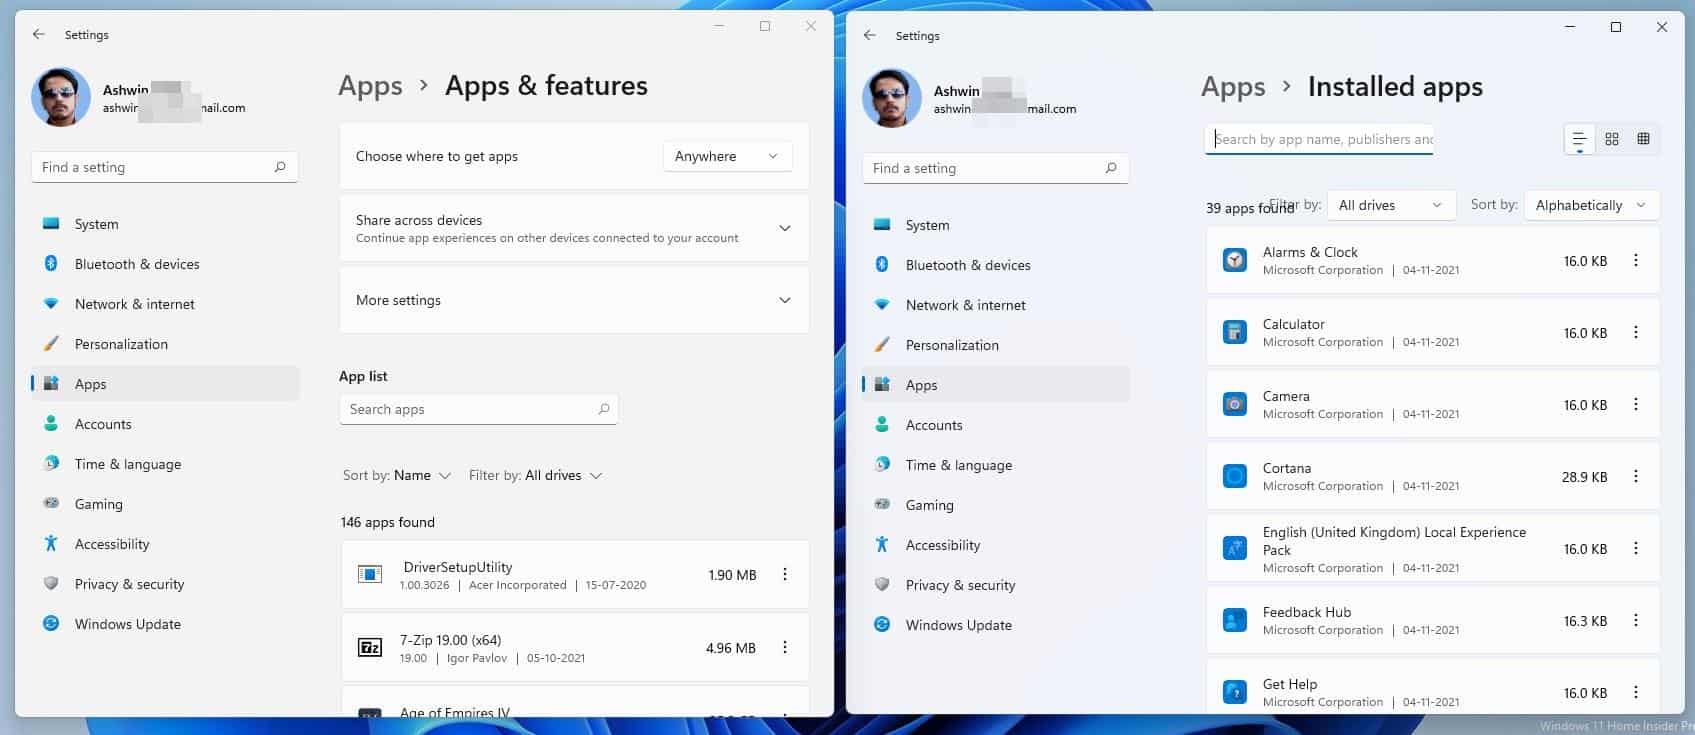Image resolution: width=1695 pixels, height=735 pixels.
Task: Open more options for Camera
Action: coord(1636,405)
